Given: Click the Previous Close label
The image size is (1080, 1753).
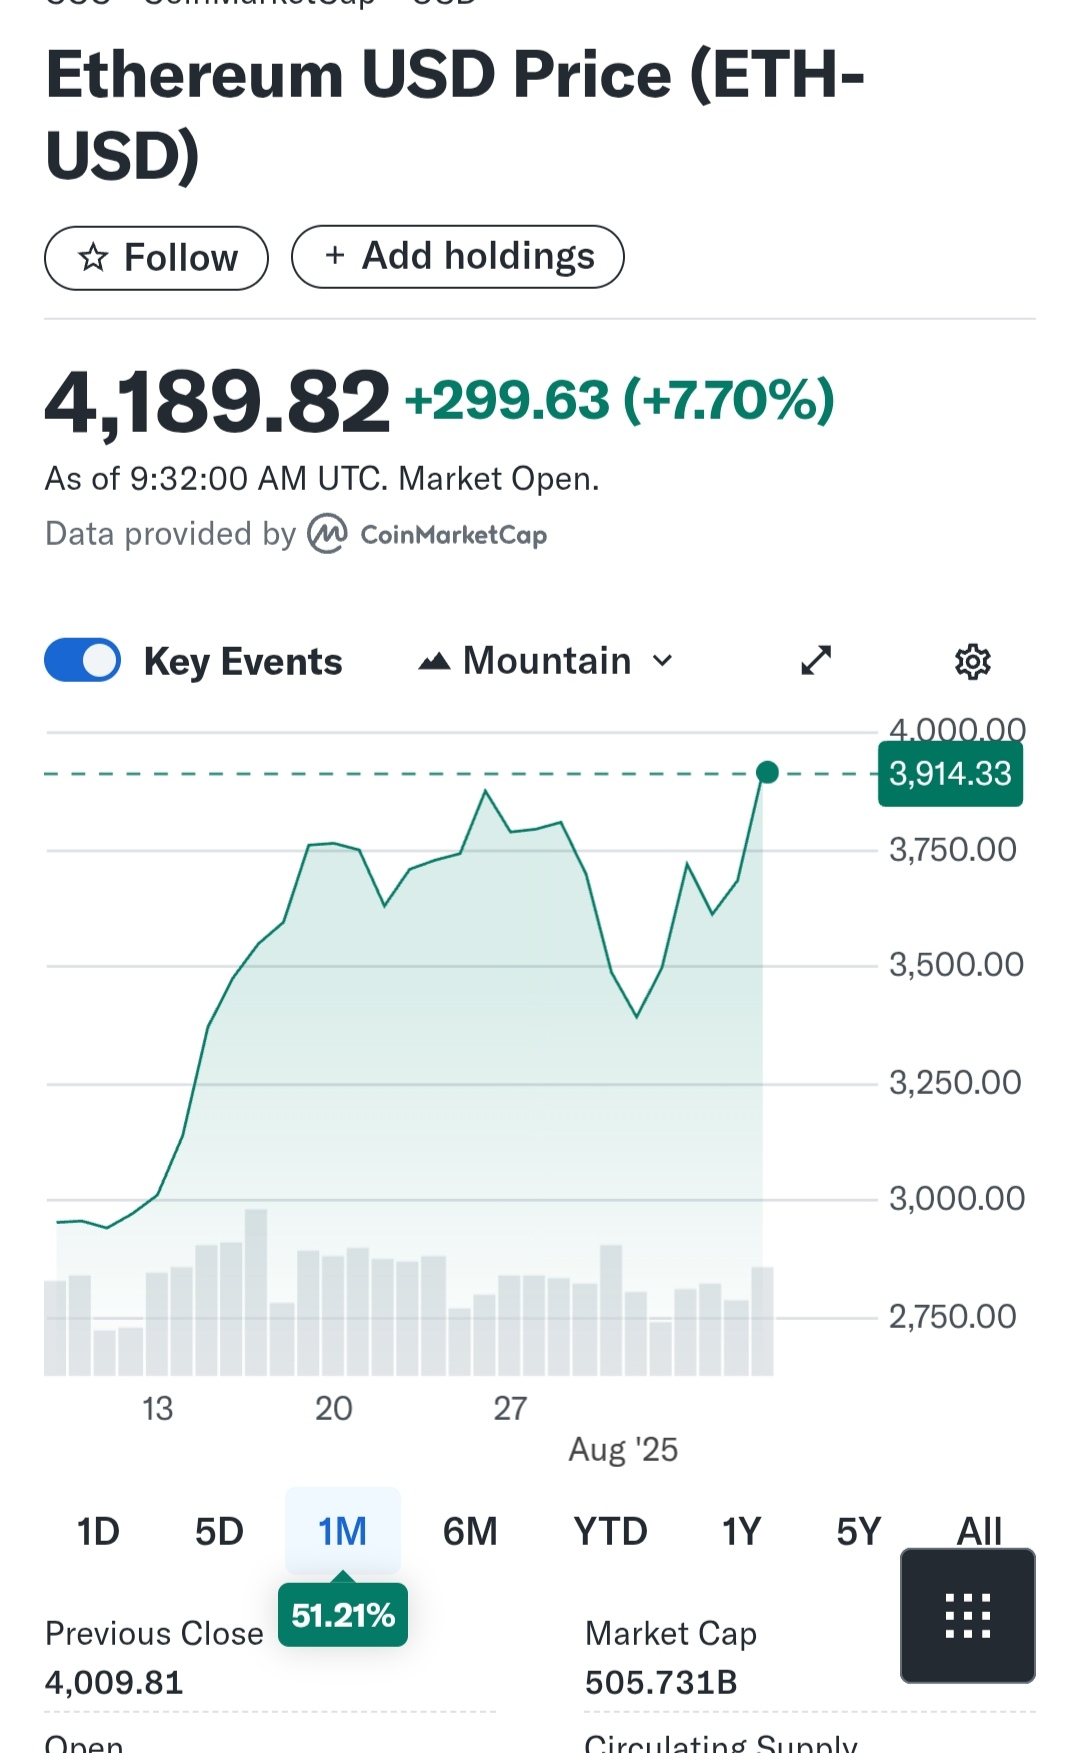Looking at the screenshot, I should pos(154,1633).
